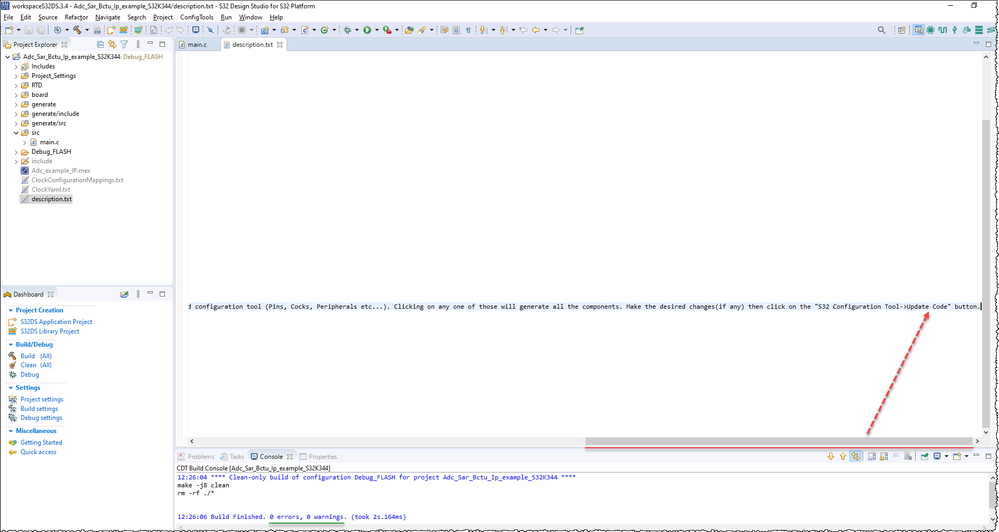Image resolution: width=999 pixels, height=532 pixels.
Task: Click the Terminate stop square in toolbar
Action: tap(242, 30)
